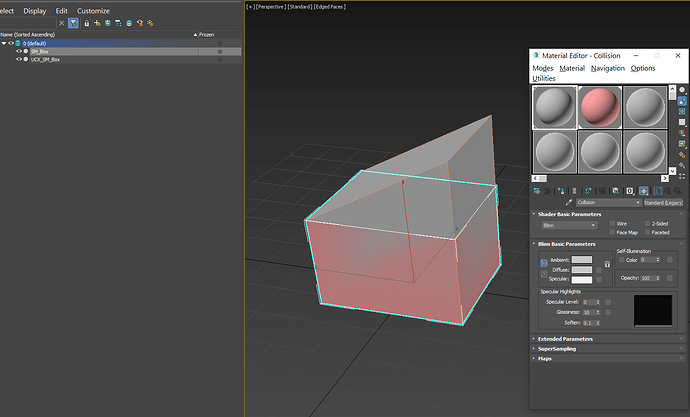
Task: Click the lock icon in explorer toolbar
Action: [x=86, y=22]
